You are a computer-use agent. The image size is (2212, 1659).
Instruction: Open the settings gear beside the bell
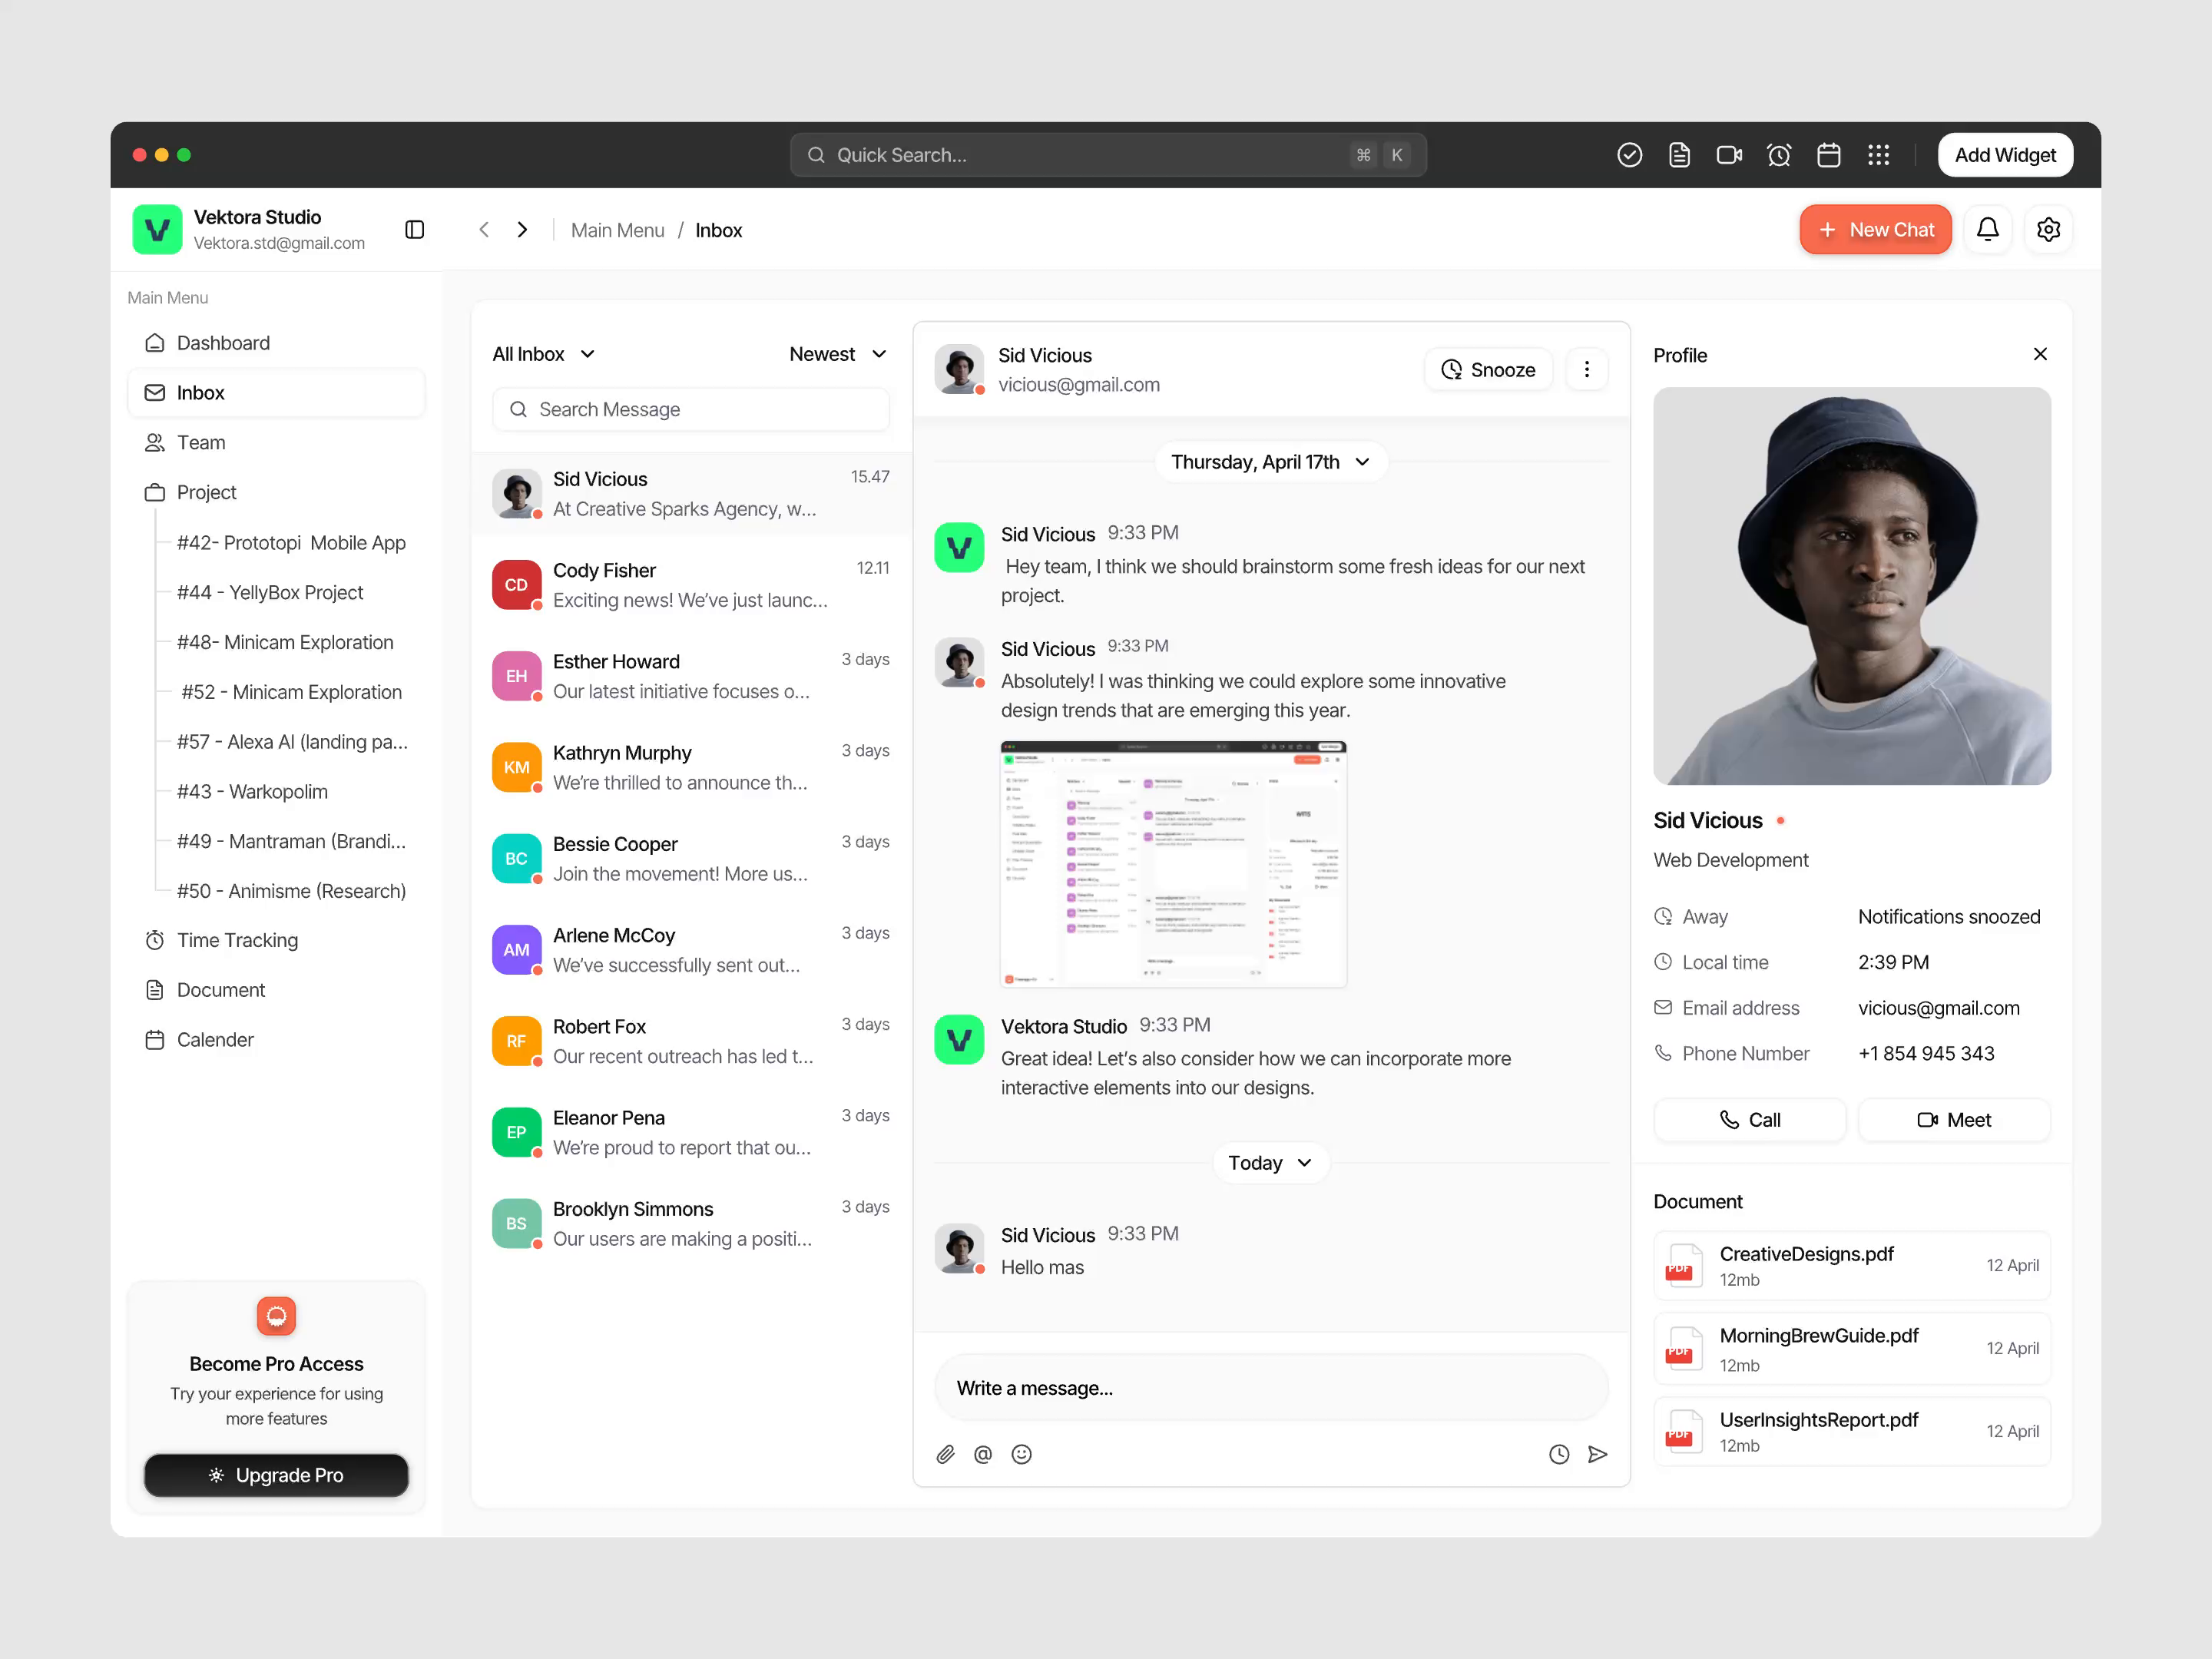[x=2049, y=229]
